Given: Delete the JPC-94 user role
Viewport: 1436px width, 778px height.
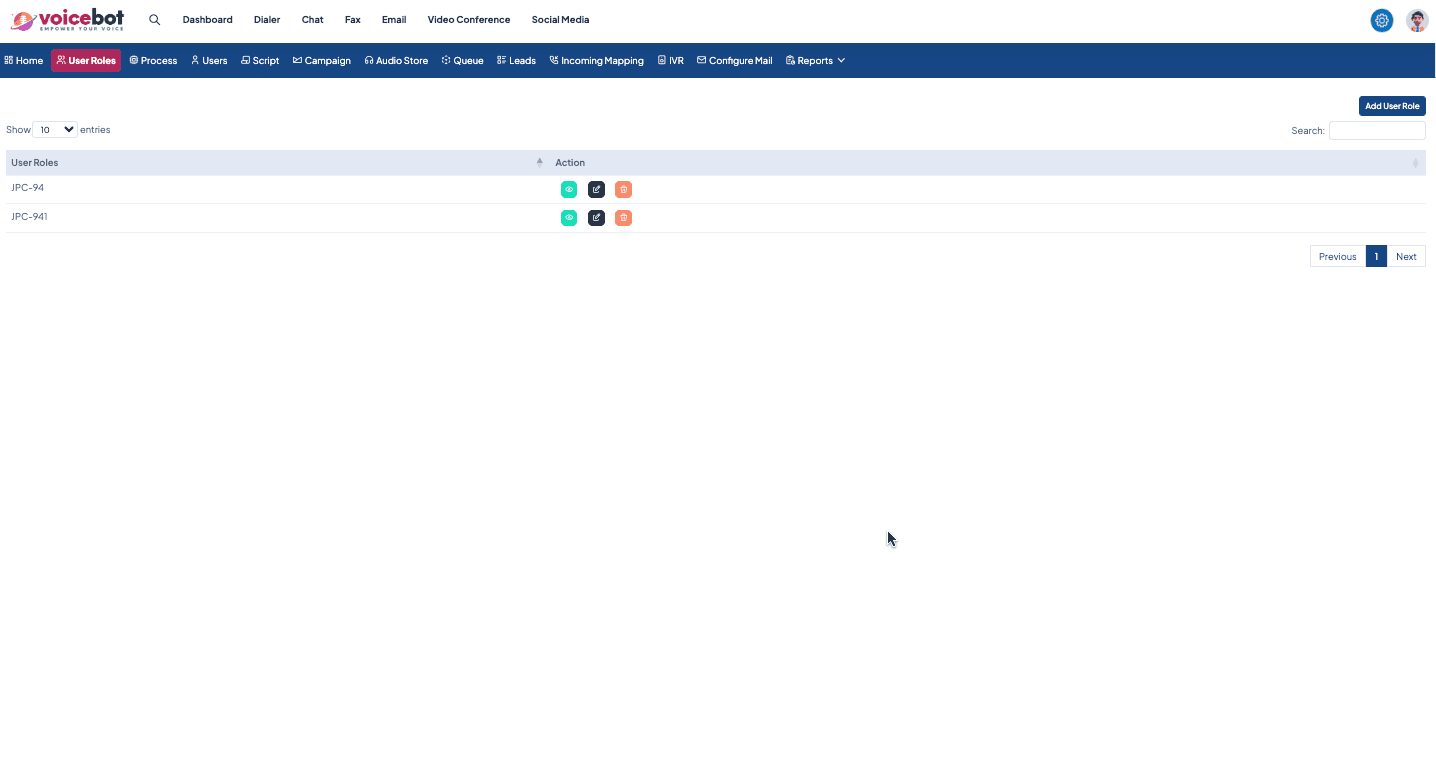Looking at the screenshot, I should (623, 190).
